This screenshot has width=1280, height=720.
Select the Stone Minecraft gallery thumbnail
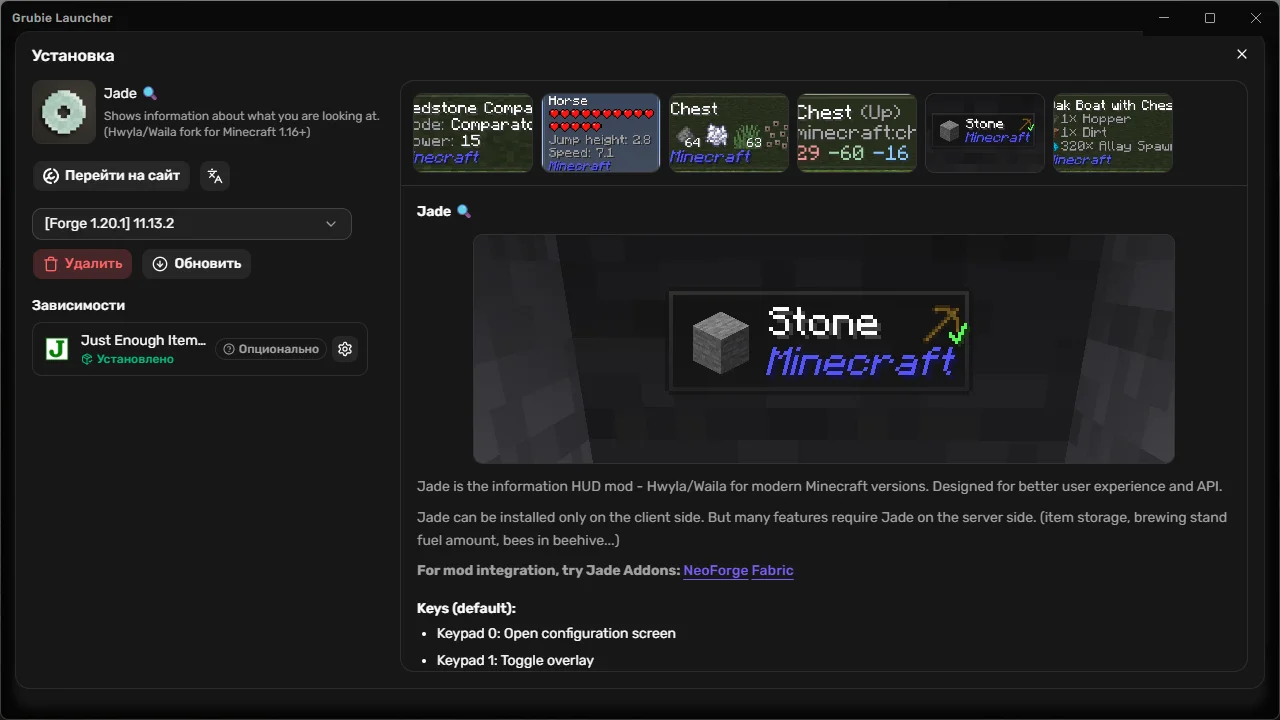pyautogui.click(x=985, y=133)
